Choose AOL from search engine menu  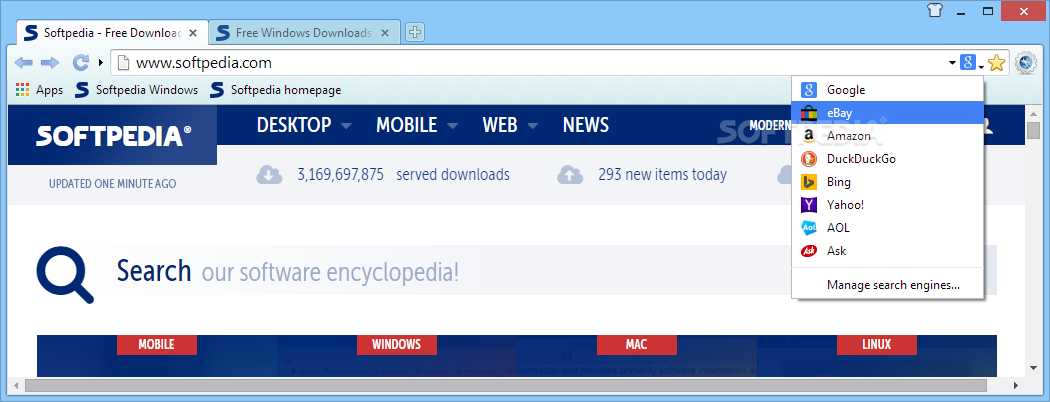887,228
